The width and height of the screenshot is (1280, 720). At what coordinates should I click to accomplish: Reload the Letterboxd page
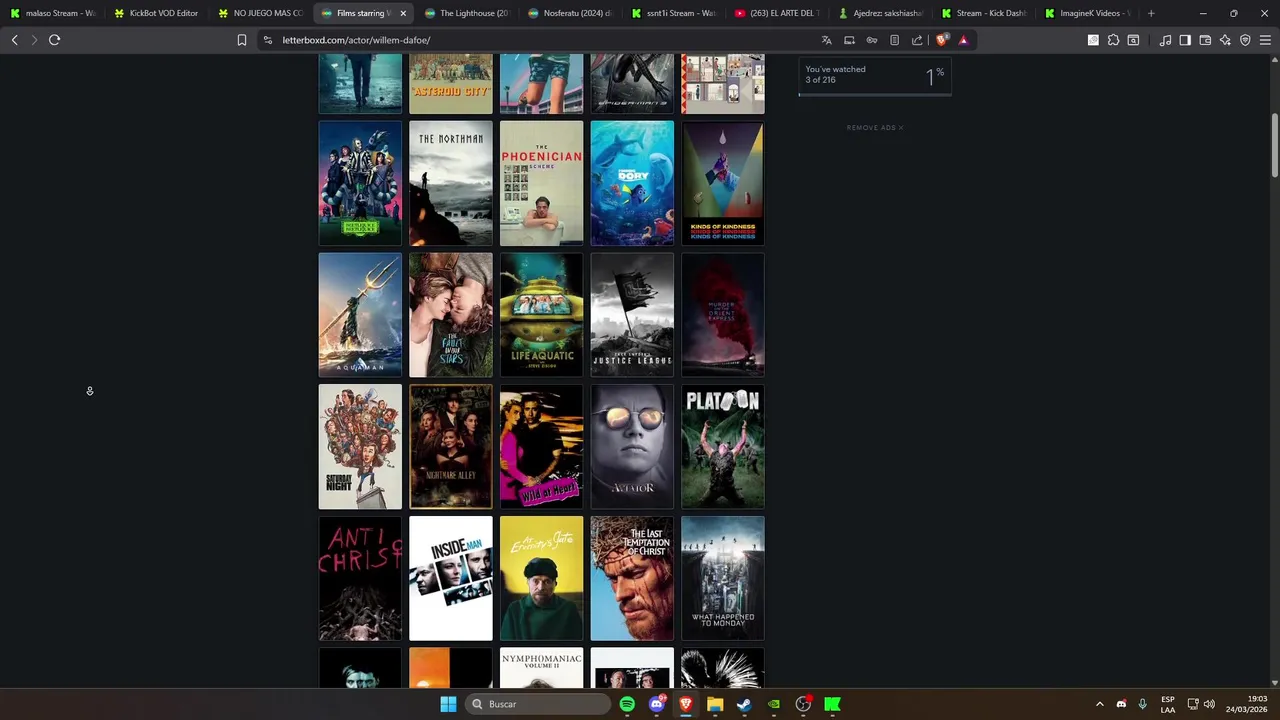click(54, 40)
